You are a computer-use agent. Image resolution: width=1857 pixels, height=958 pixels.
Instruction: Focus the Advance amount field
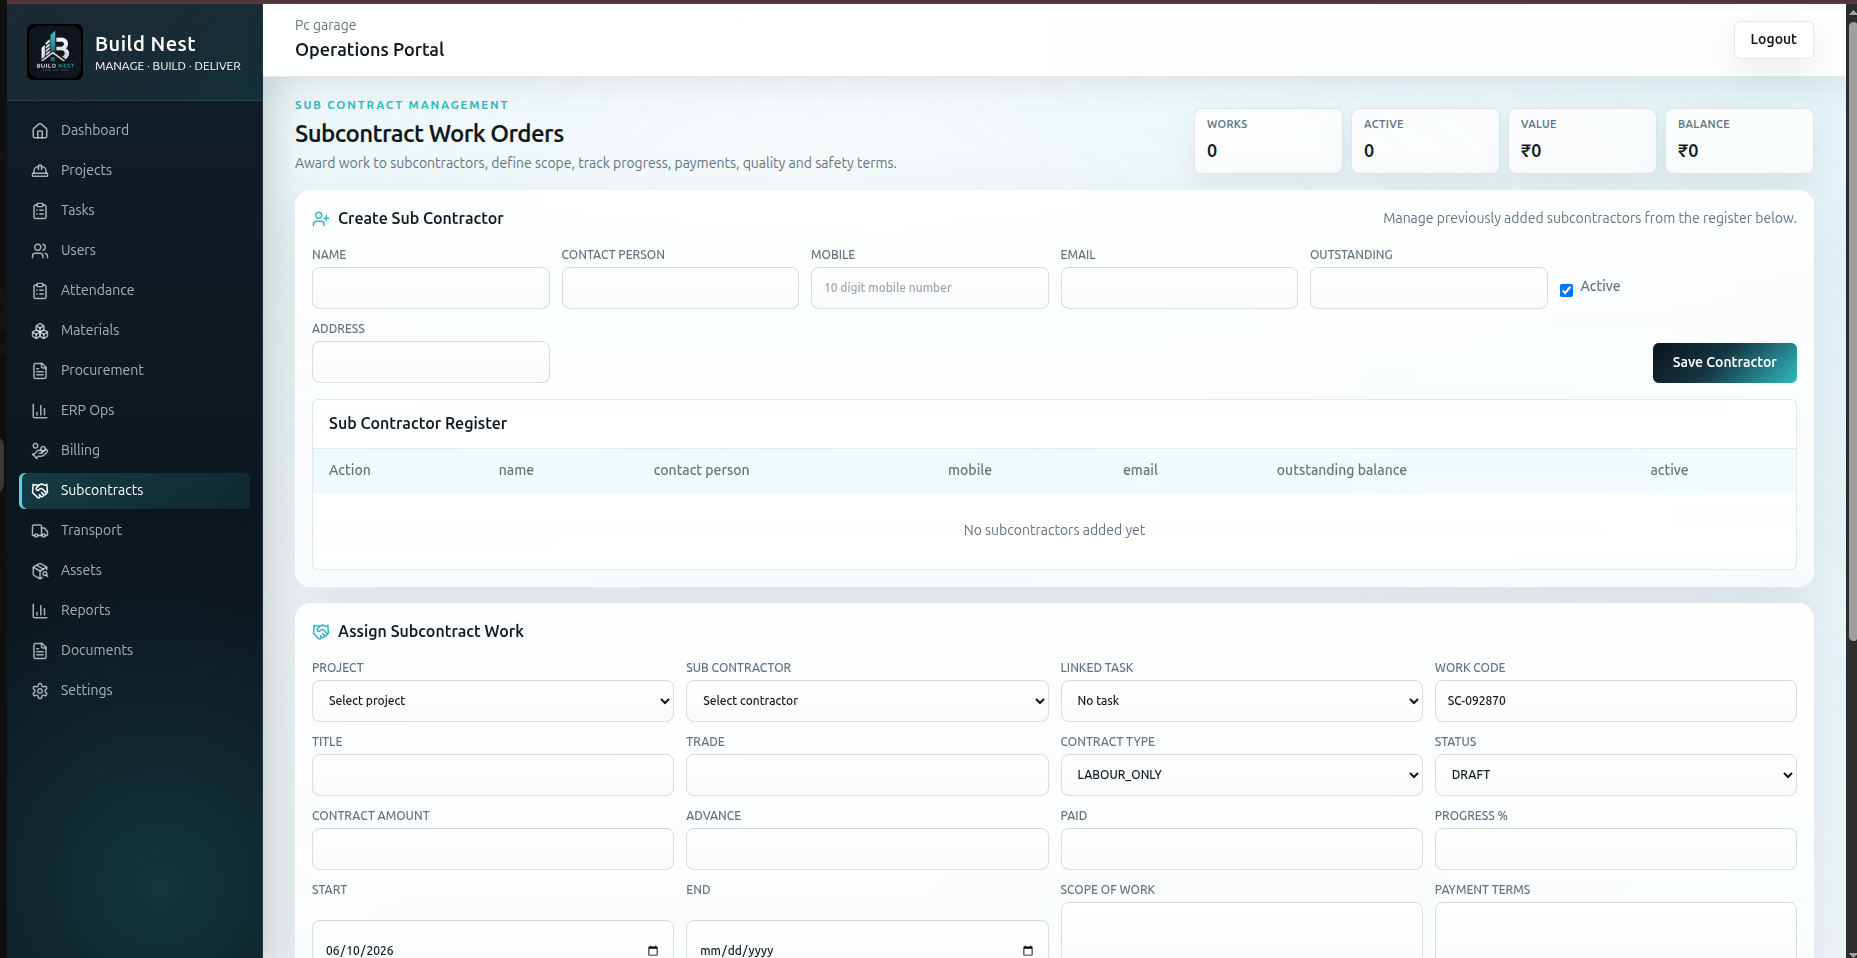(x=867, y=849)
